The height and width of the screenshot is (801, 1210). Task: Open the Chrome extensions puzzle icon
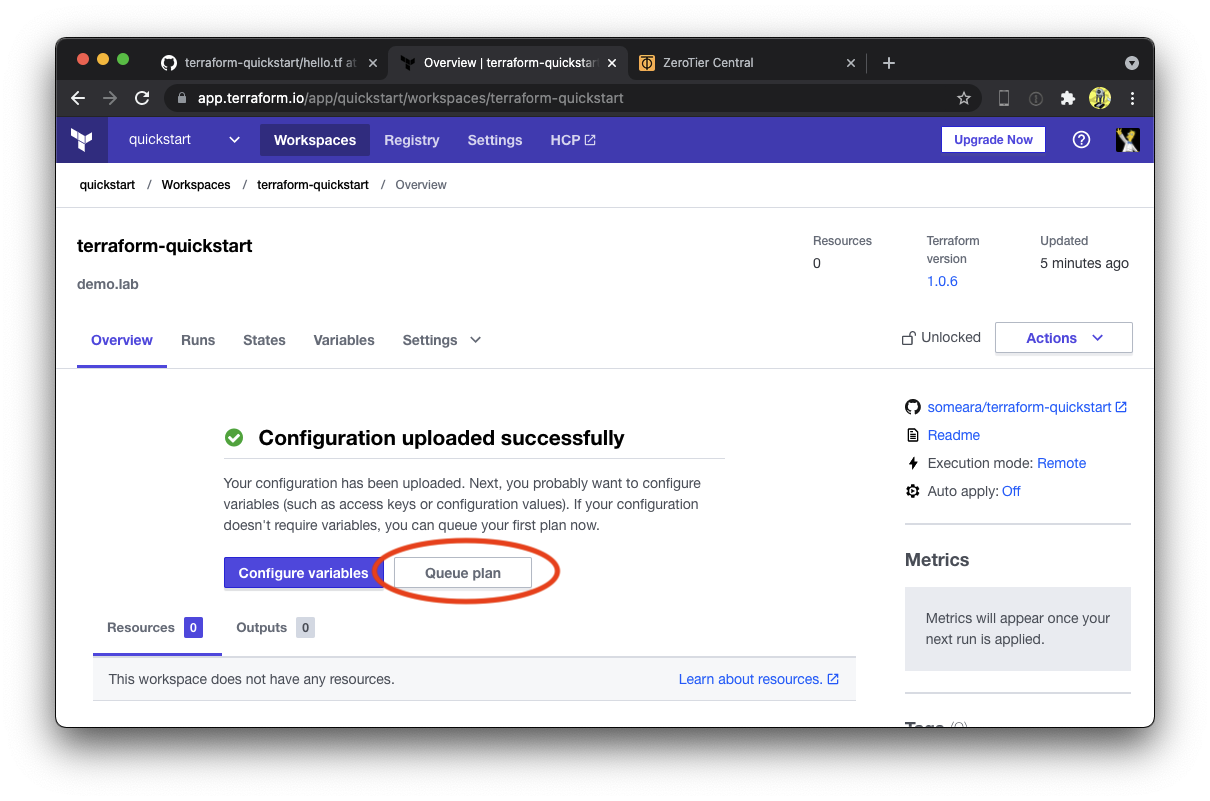(1068, 98)
